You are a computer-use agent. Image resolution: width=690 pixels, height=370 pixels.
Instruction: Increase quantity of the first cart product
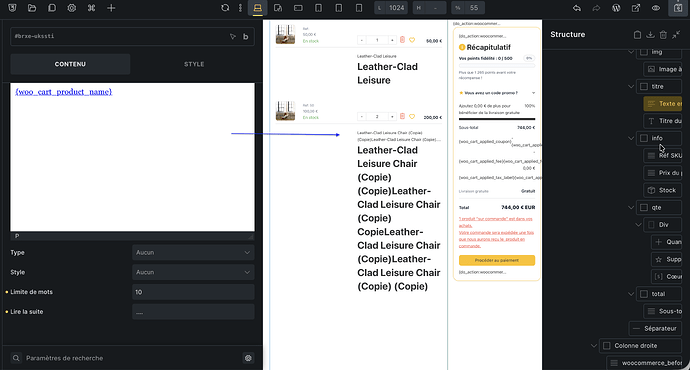coord(392,40)
